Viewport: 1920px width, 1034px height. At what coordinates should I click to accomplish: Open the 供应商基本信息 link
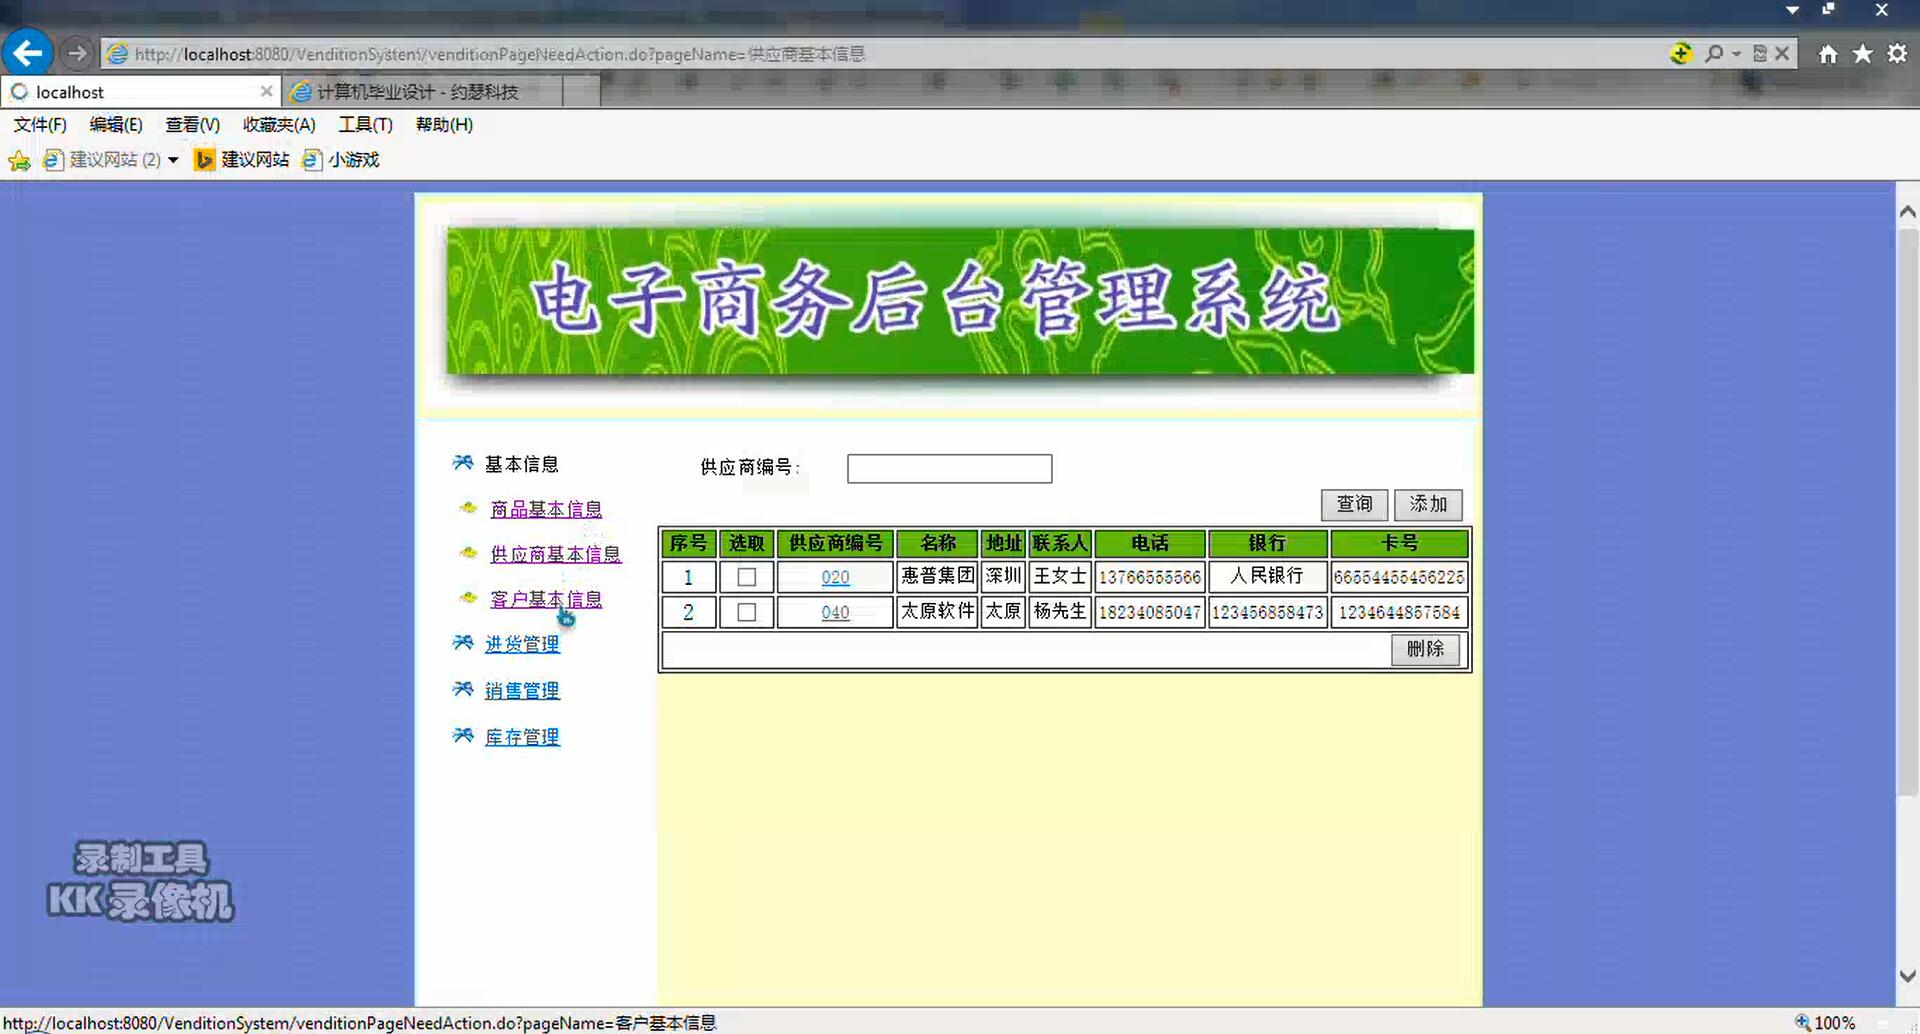[555, 554]
